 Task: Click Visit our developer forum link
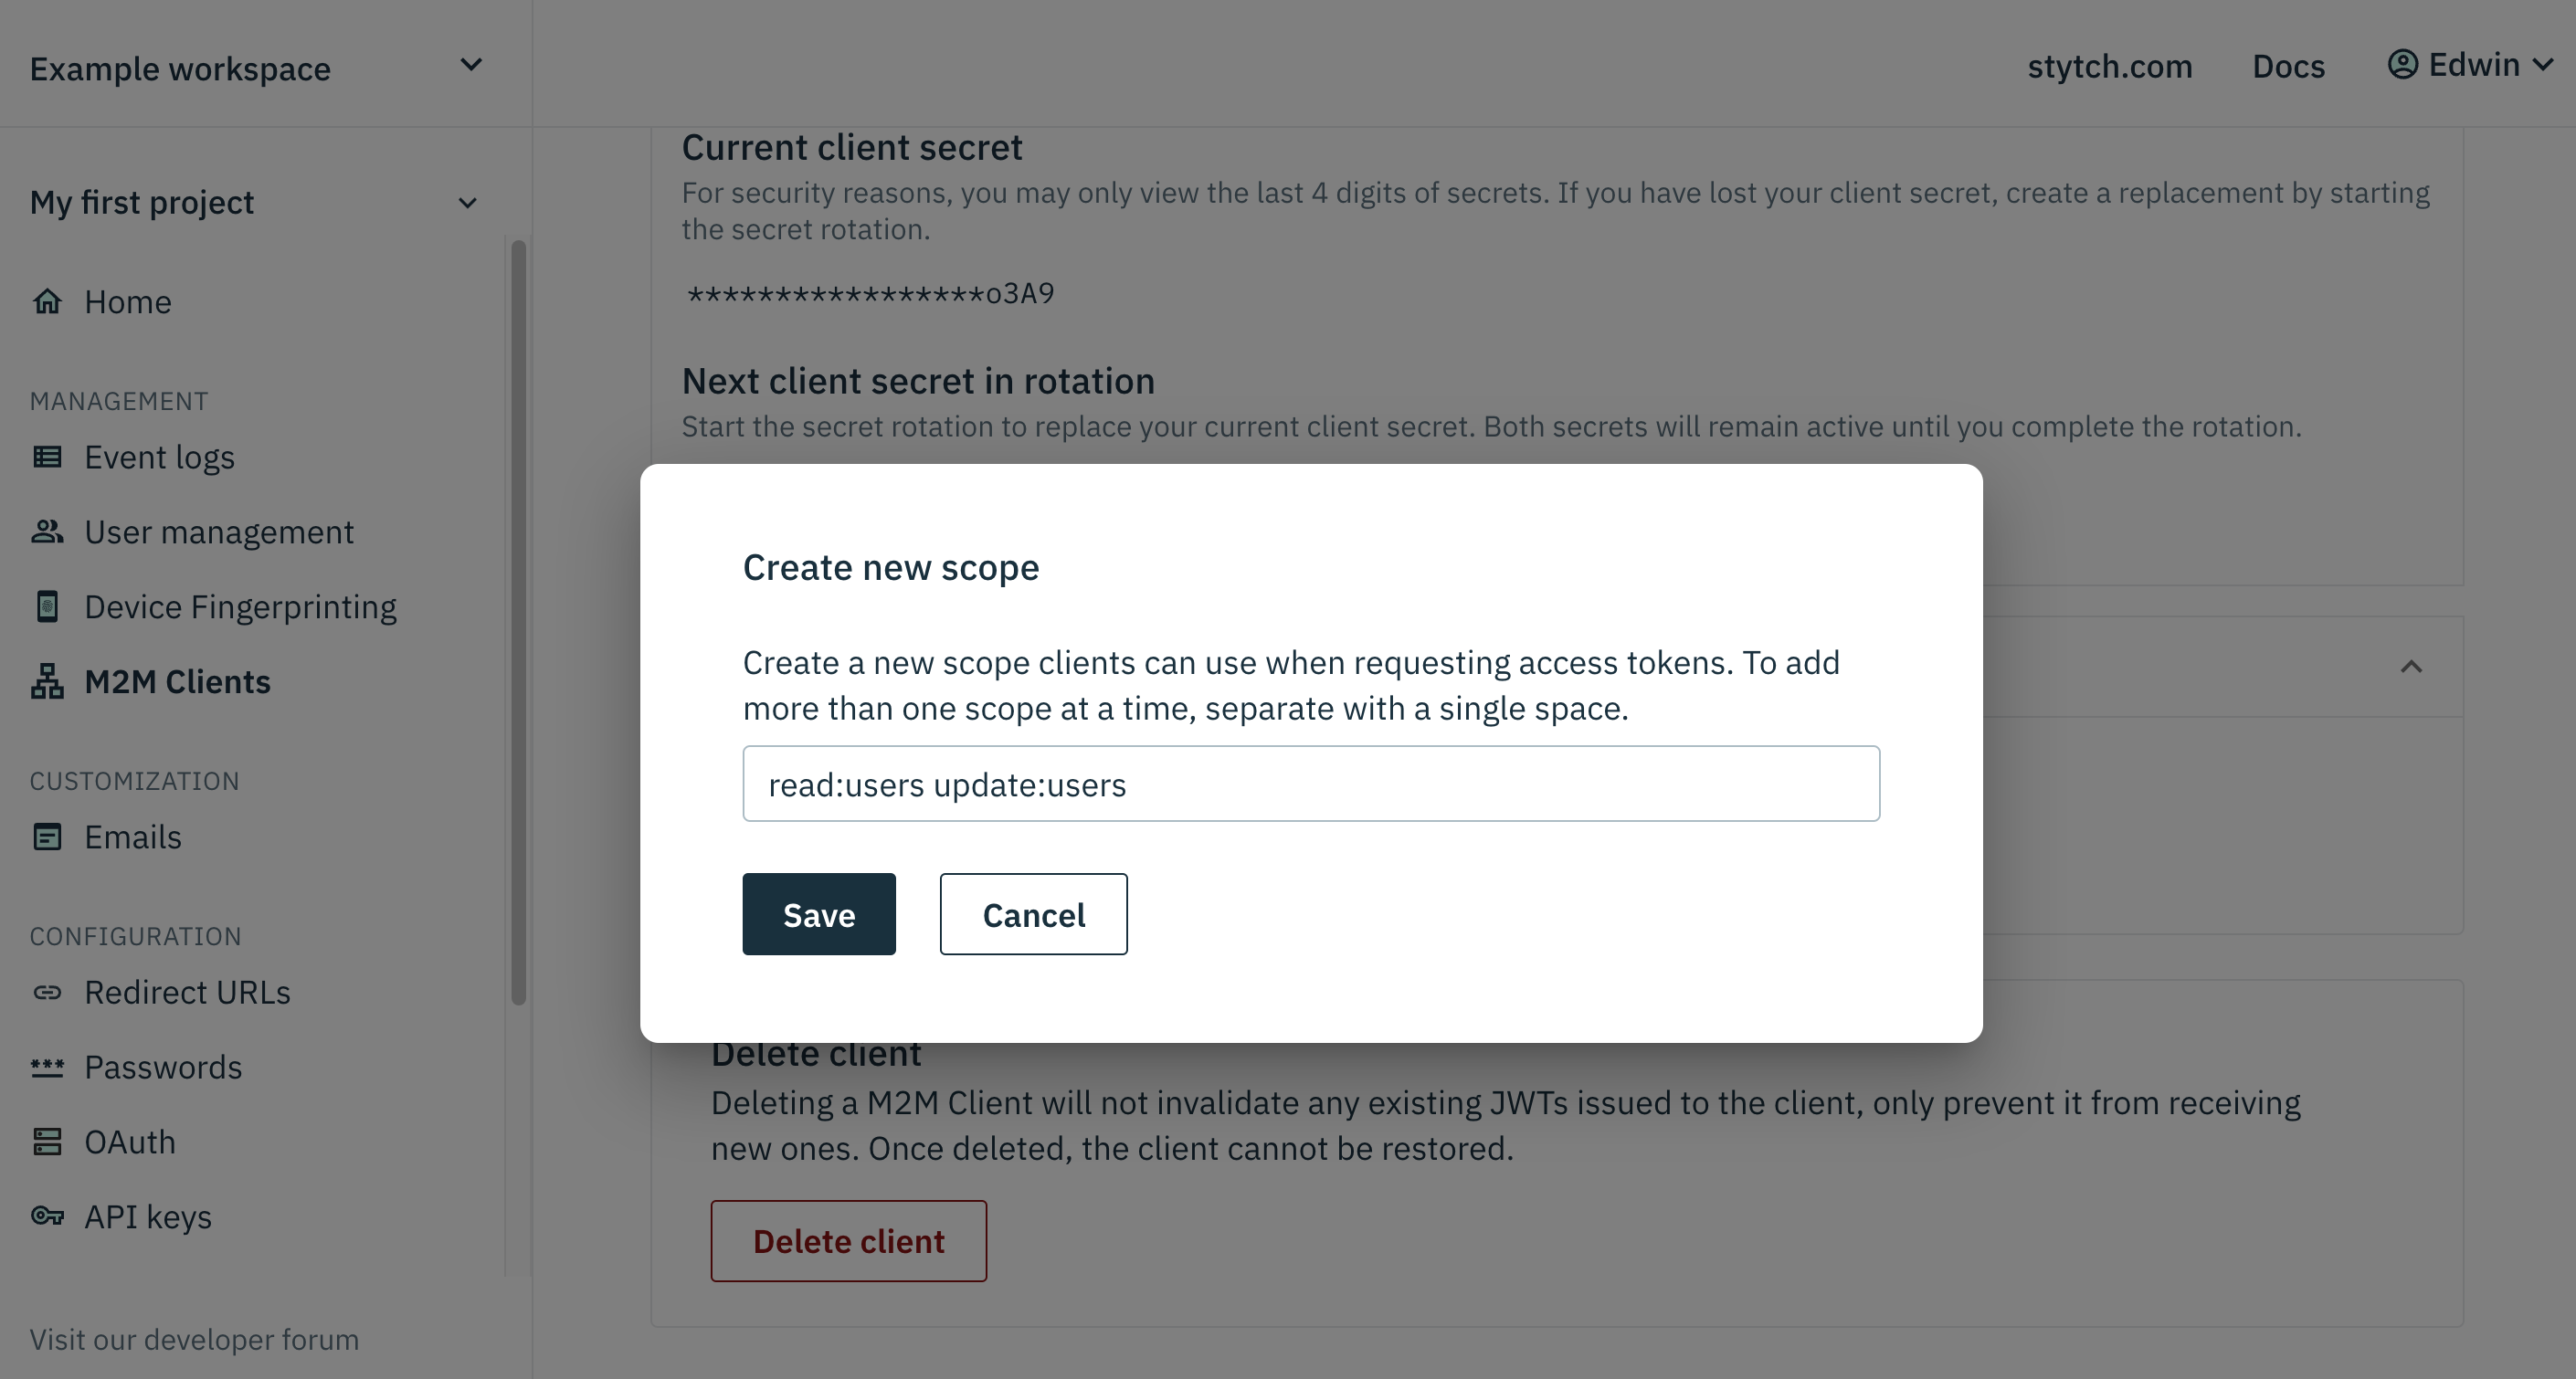pos(195,1338)
